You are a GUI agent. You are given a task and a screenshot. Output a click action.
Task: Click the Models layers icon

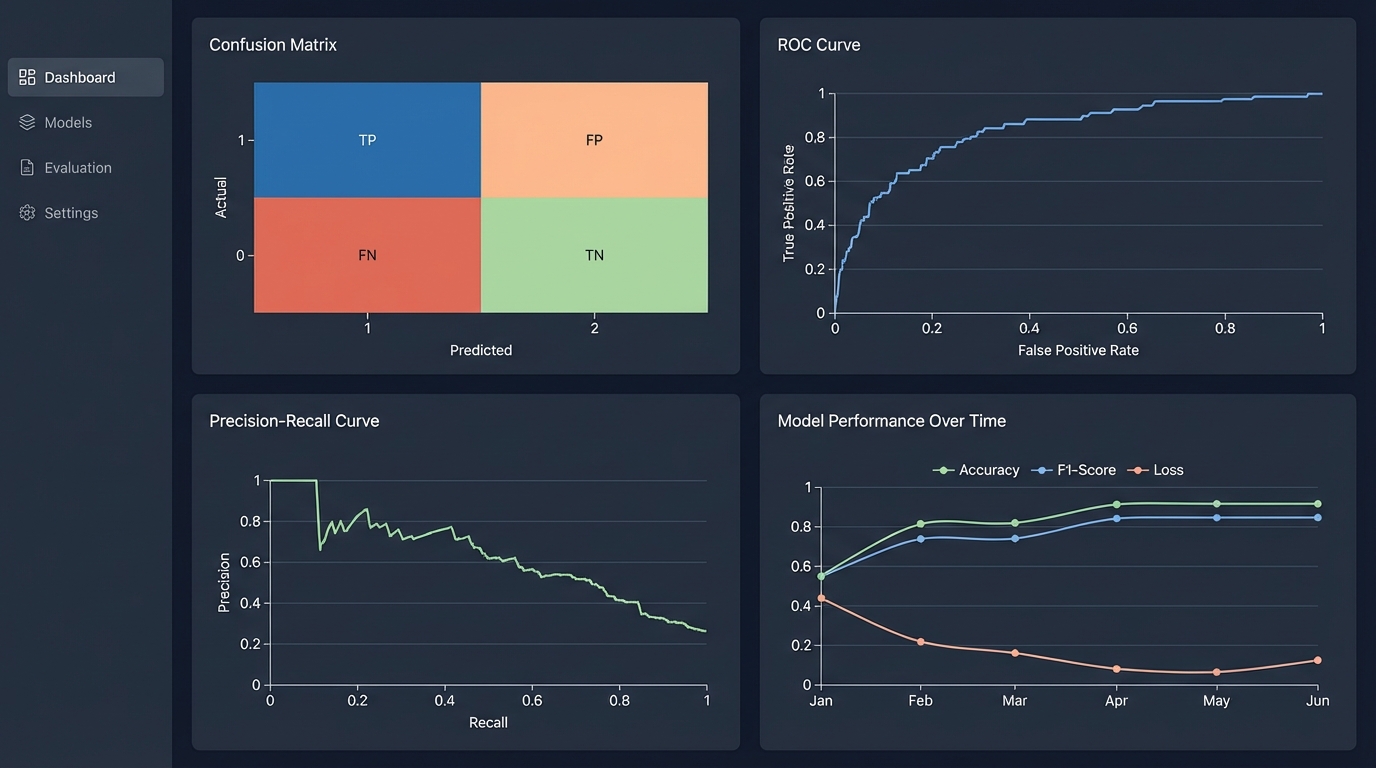(24, 122)
